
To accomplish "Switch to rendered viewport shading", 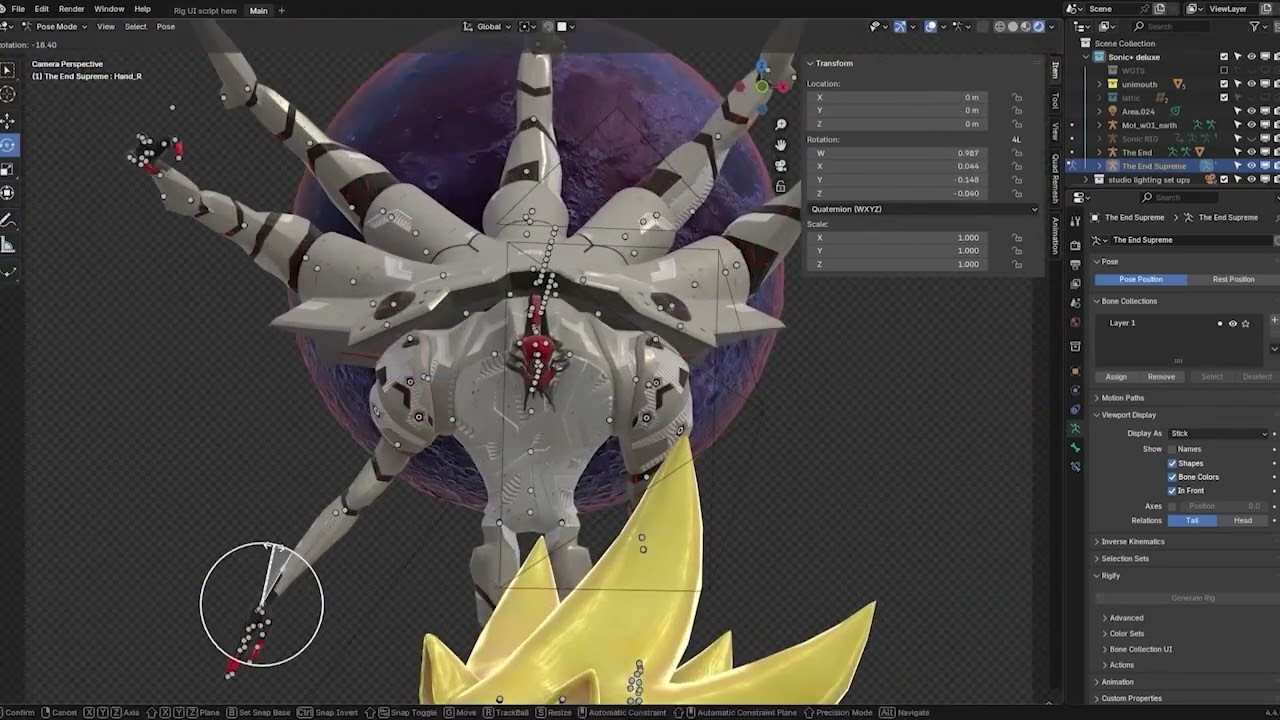I will point(1039,27).
